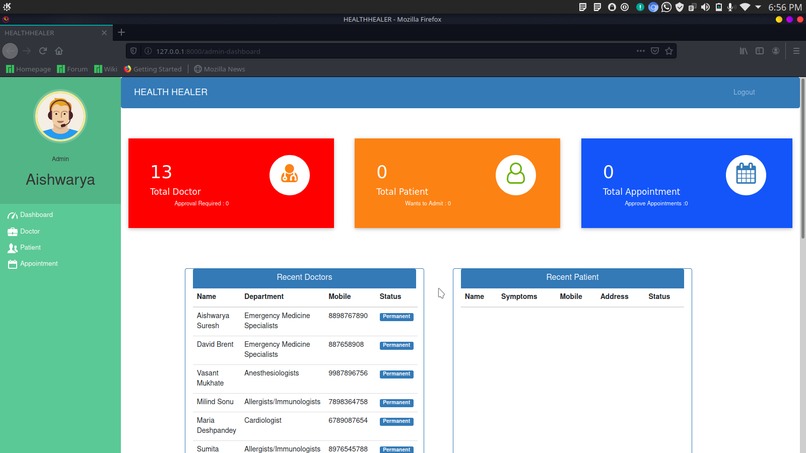Open Wiki bookmark

[105, 69]
